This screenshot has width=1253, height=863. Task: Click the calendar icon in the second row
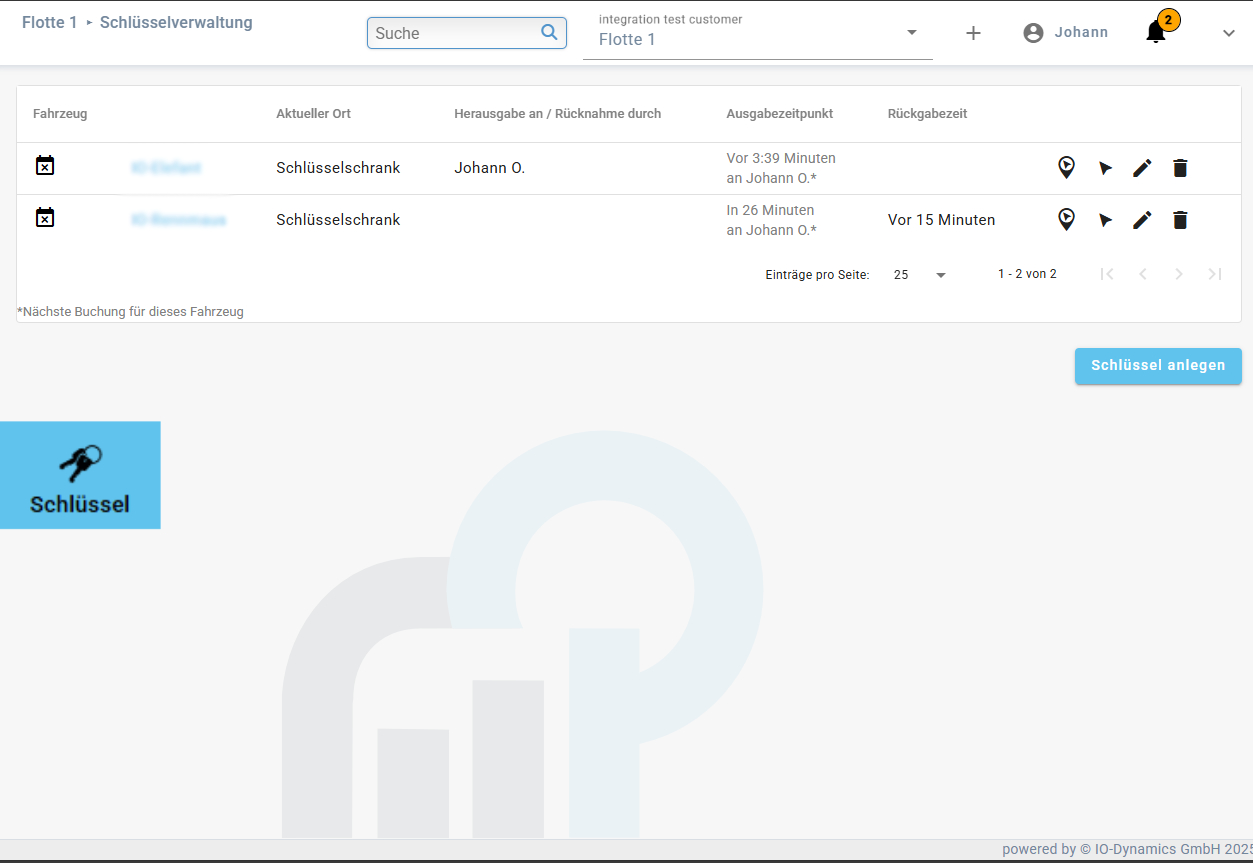(x=45, y=218)
